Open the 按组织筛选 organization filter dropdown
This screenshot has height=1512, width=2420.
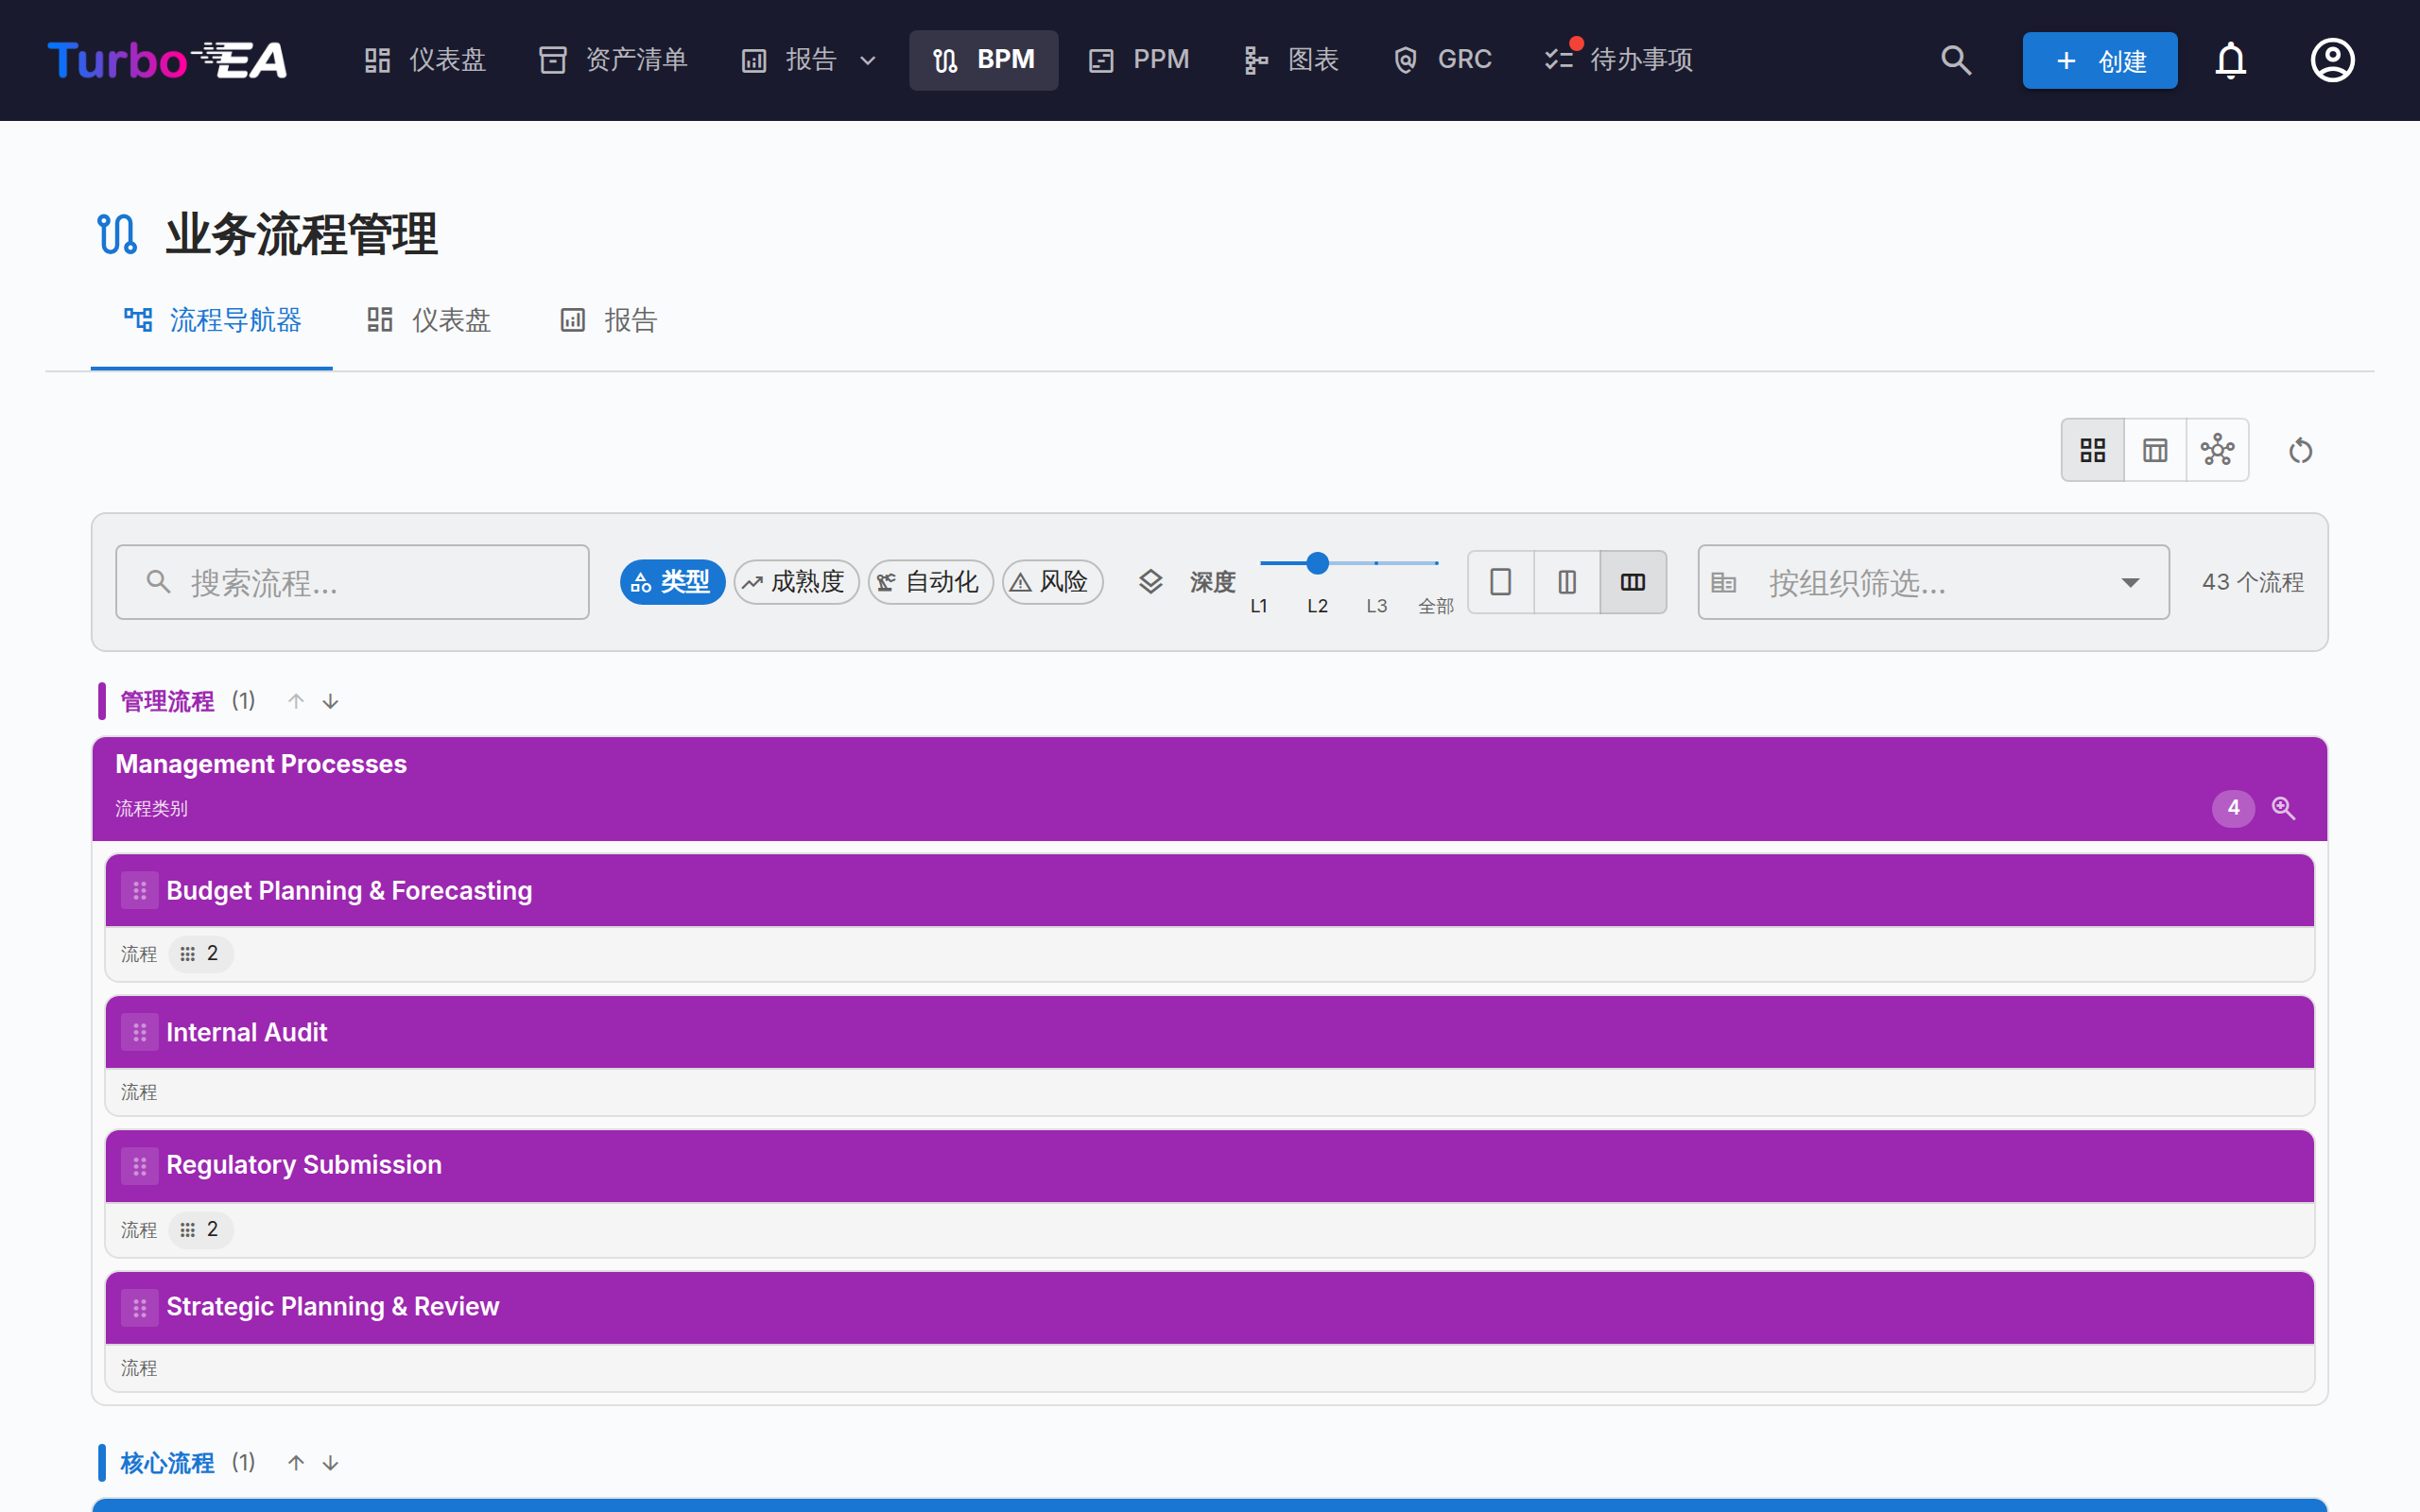pos(1933,582)
